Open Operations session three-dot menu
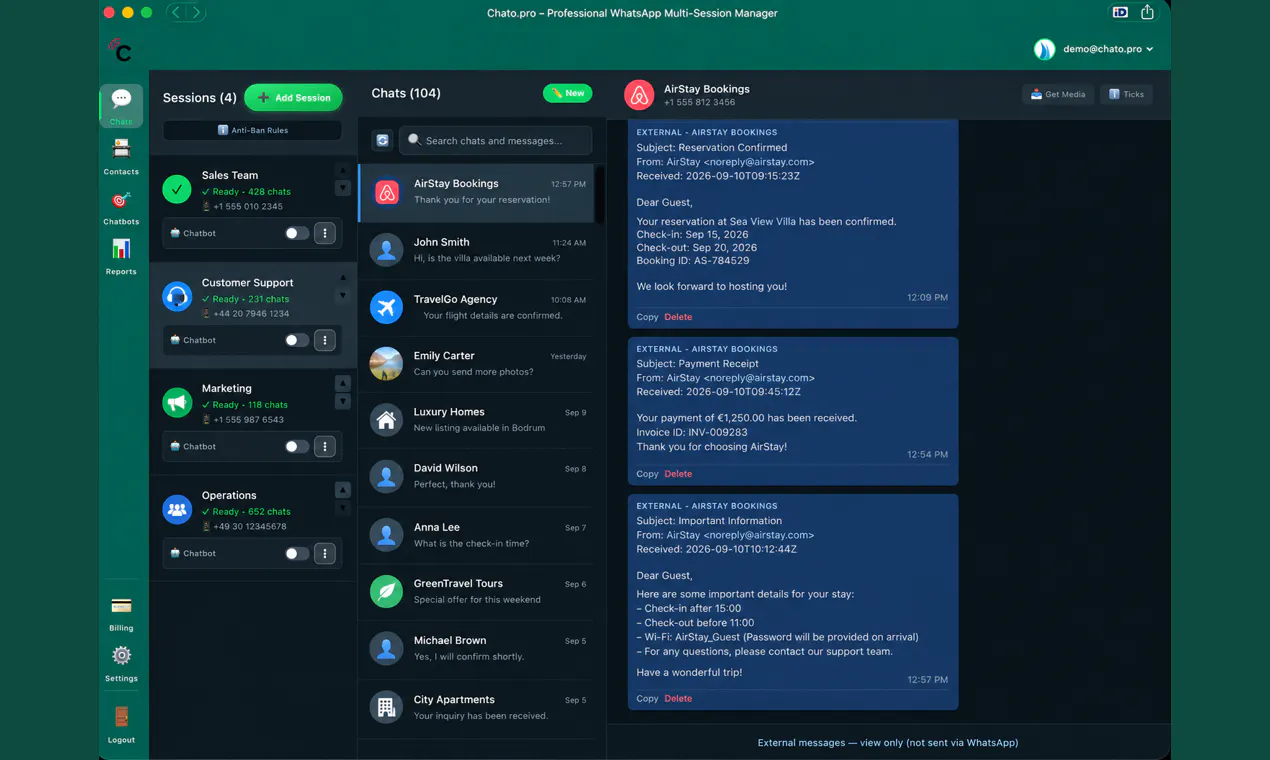This screenshot has height=760, width=1270. [x=325, y=553]
